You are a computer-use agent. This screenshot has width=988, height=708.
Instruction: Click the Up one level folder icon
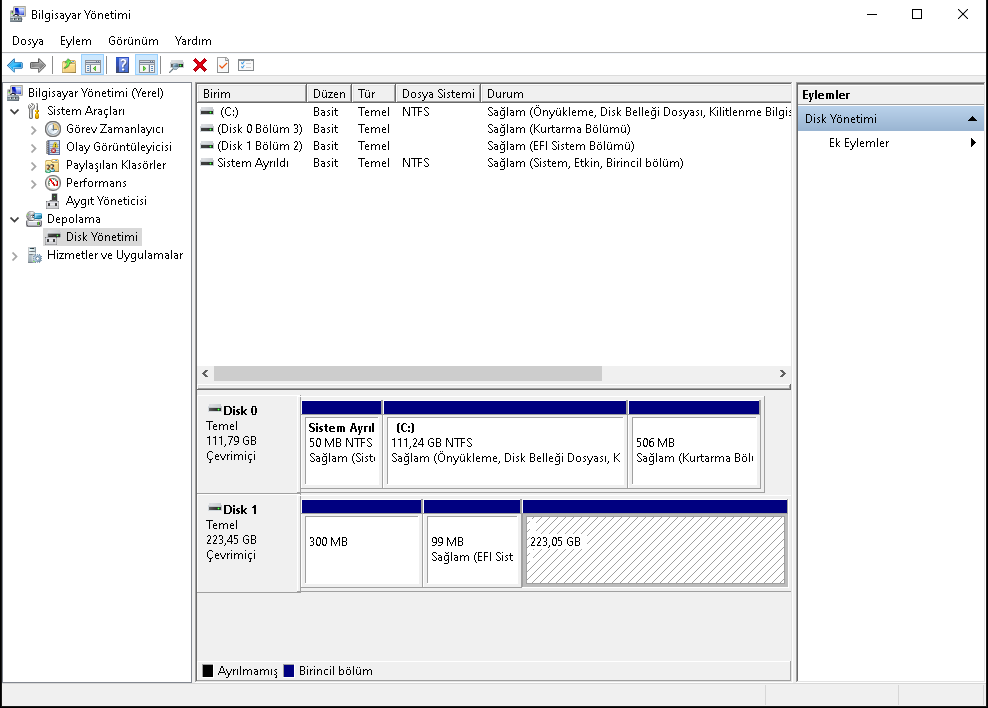[x=69, y=65]
